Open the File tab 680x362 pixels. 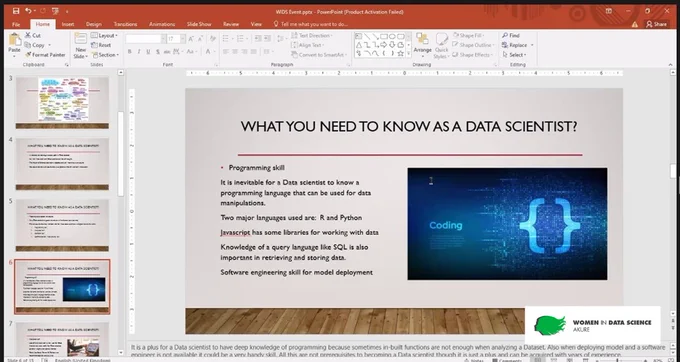16,24
